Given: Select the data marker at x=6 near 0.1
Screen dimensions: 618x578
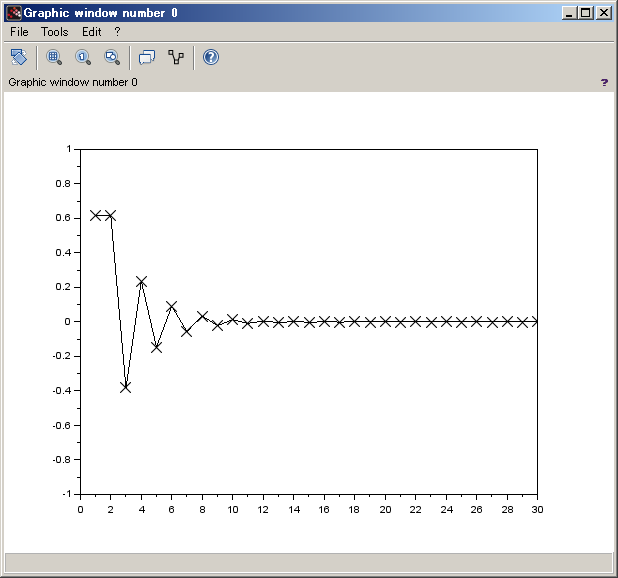Looking at the screenshot, I should tap(171, 306).
